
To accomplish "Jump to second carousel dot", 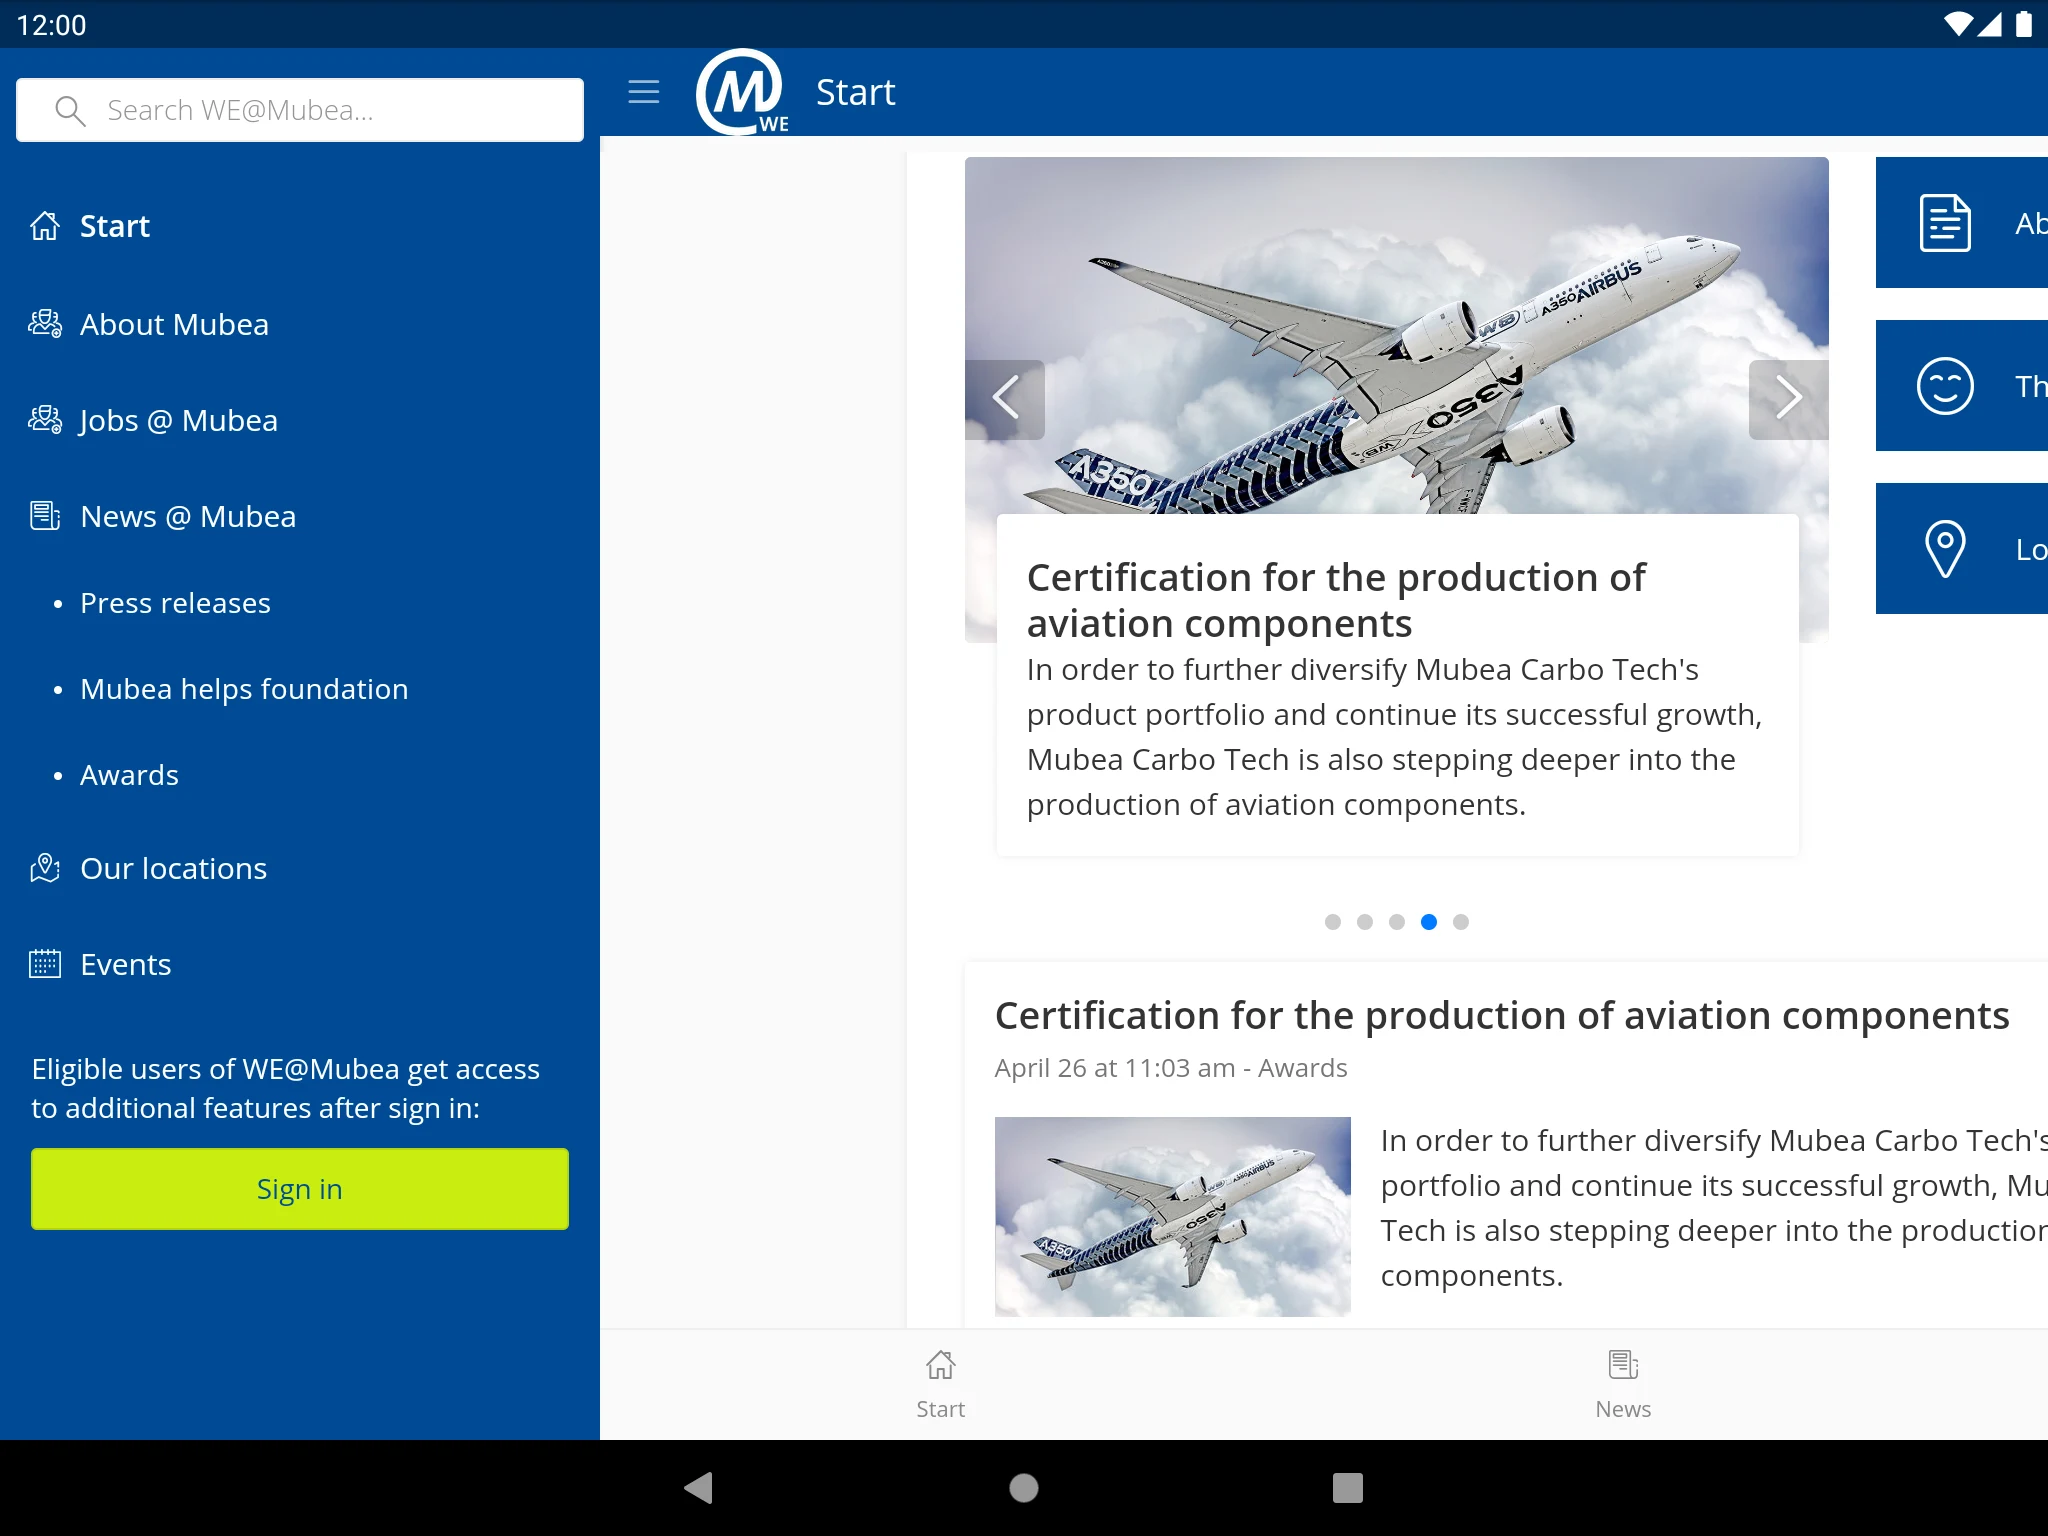I will point(1365,922).
